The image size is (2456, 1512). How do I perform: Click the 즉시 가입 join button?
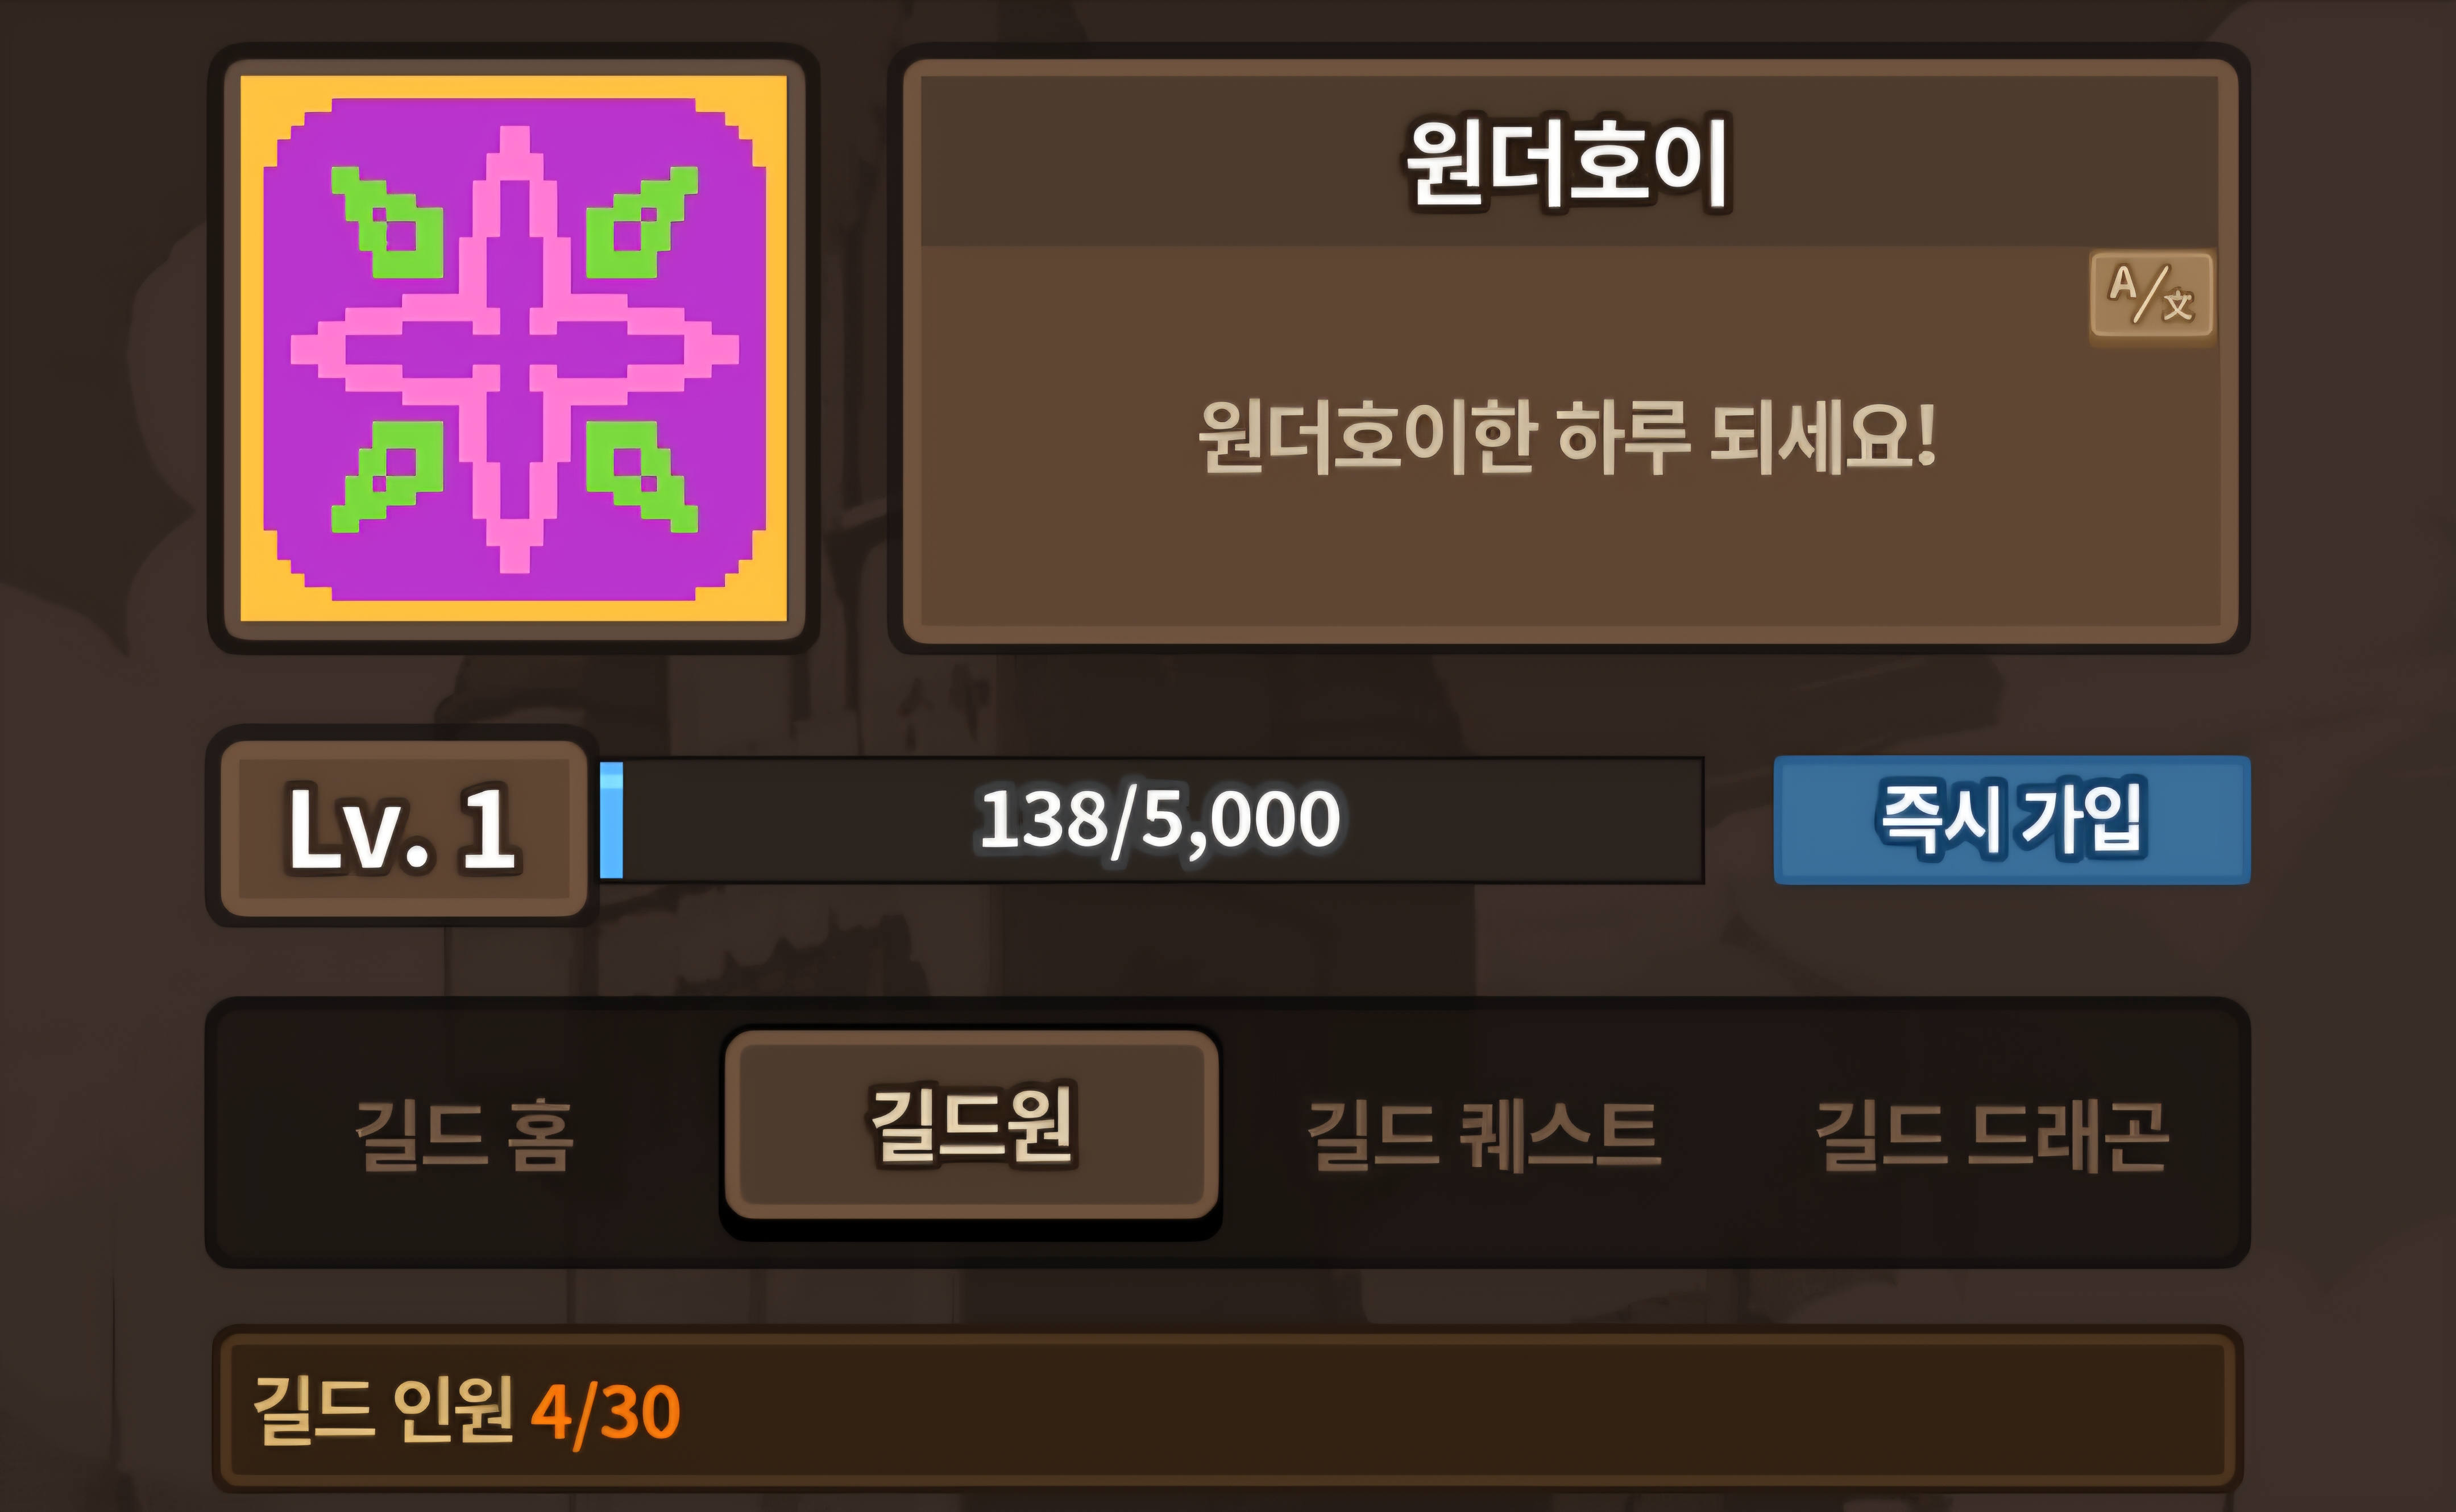(x=2012, y=820)
